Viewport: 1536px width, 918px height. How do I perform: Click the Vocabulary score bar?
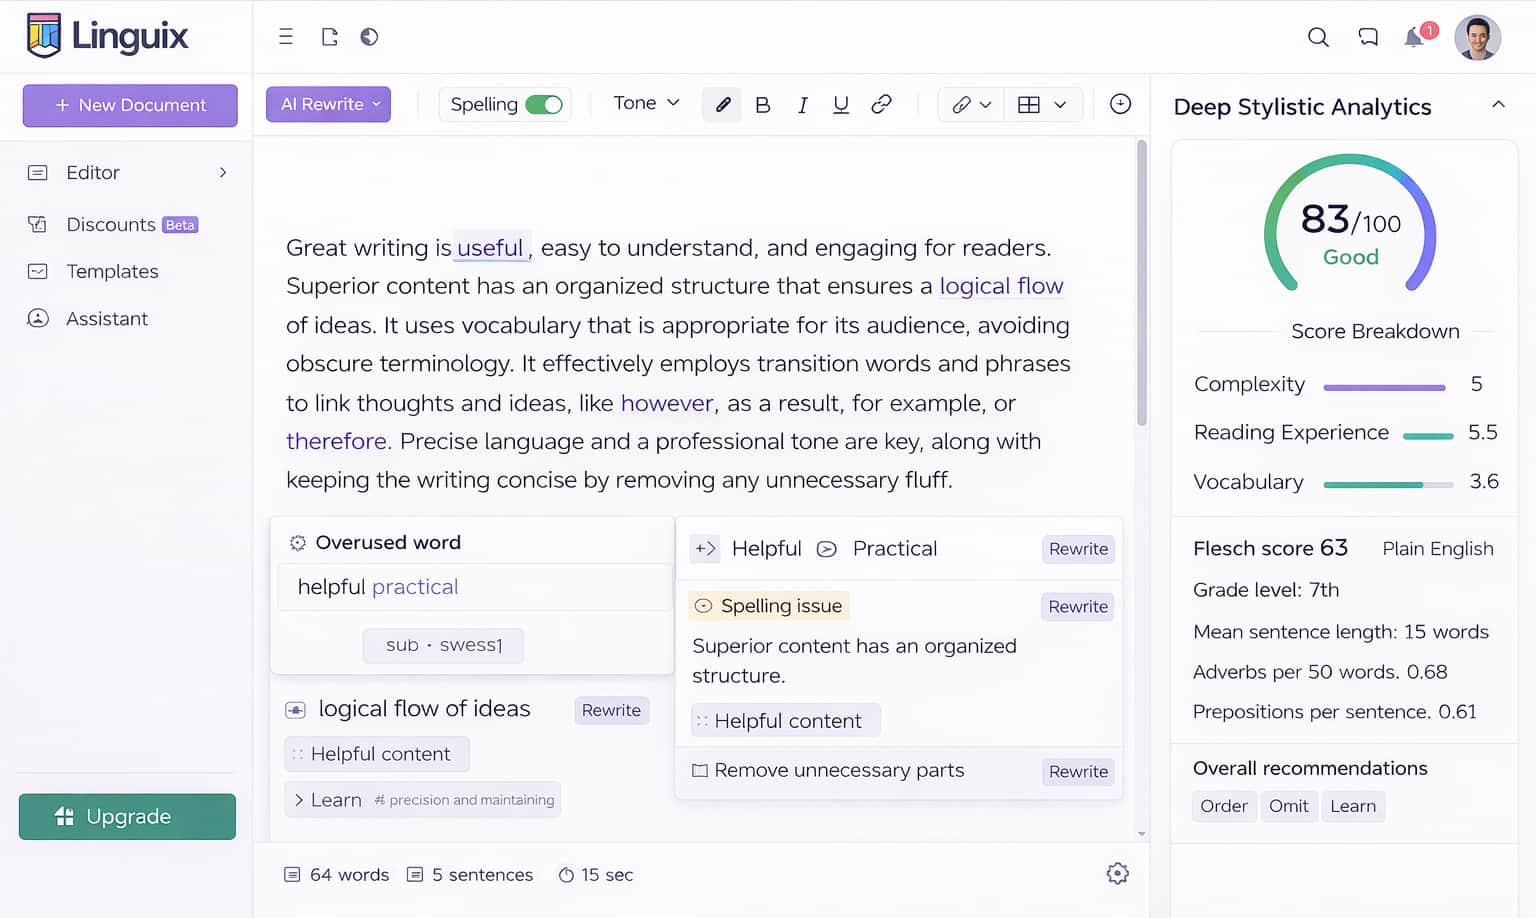click(1387, 485)
